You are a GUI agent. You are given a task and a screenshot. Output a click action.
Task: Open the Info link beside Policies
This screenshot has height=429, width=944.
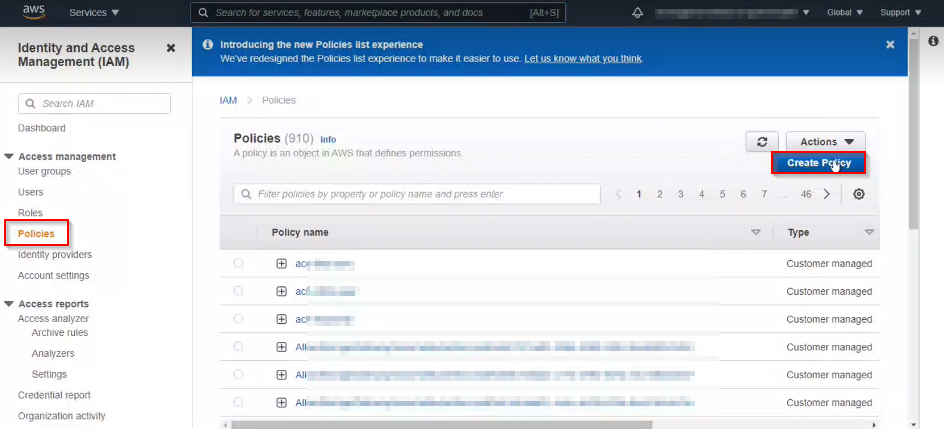[328, 140]
